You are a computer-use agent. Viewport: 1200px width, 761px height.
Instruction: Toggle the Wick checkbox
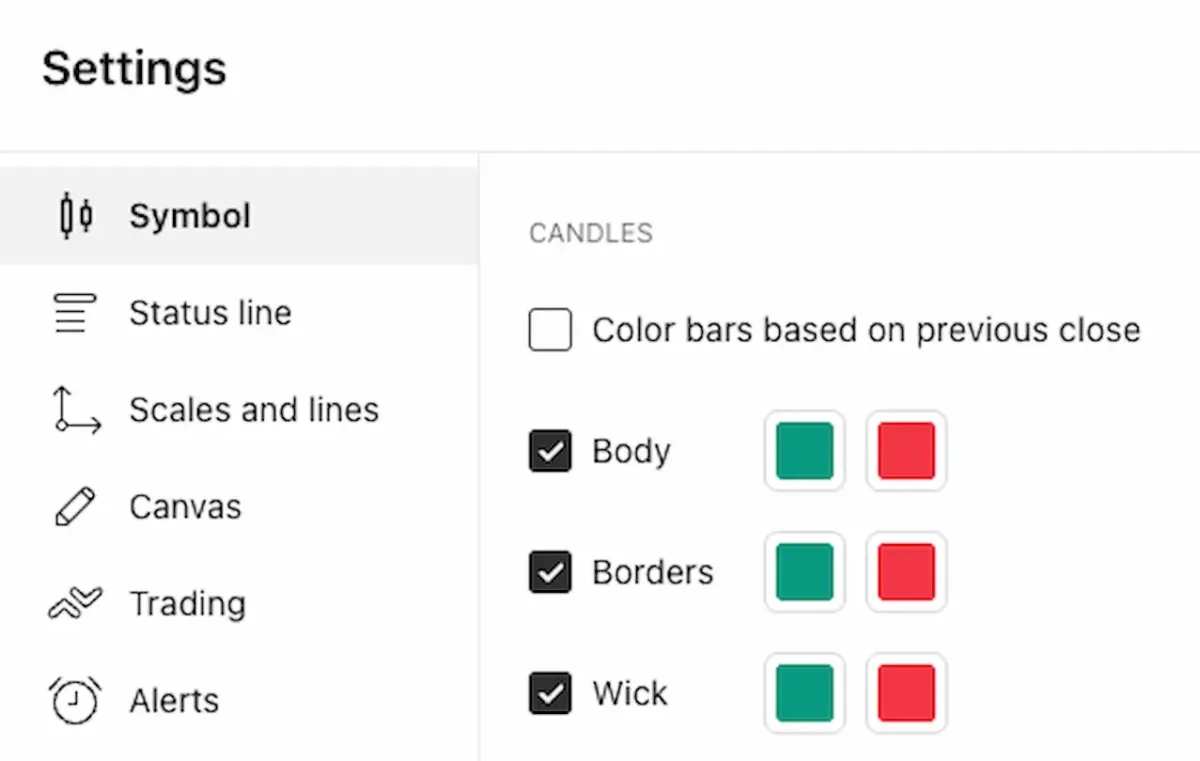(x=550, y=693)
